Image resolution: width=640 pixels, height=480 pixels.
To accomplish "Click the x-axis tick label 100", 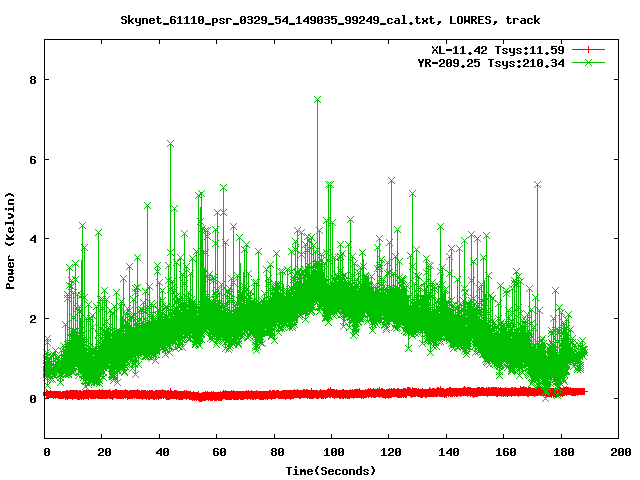I will coord(332,453).
